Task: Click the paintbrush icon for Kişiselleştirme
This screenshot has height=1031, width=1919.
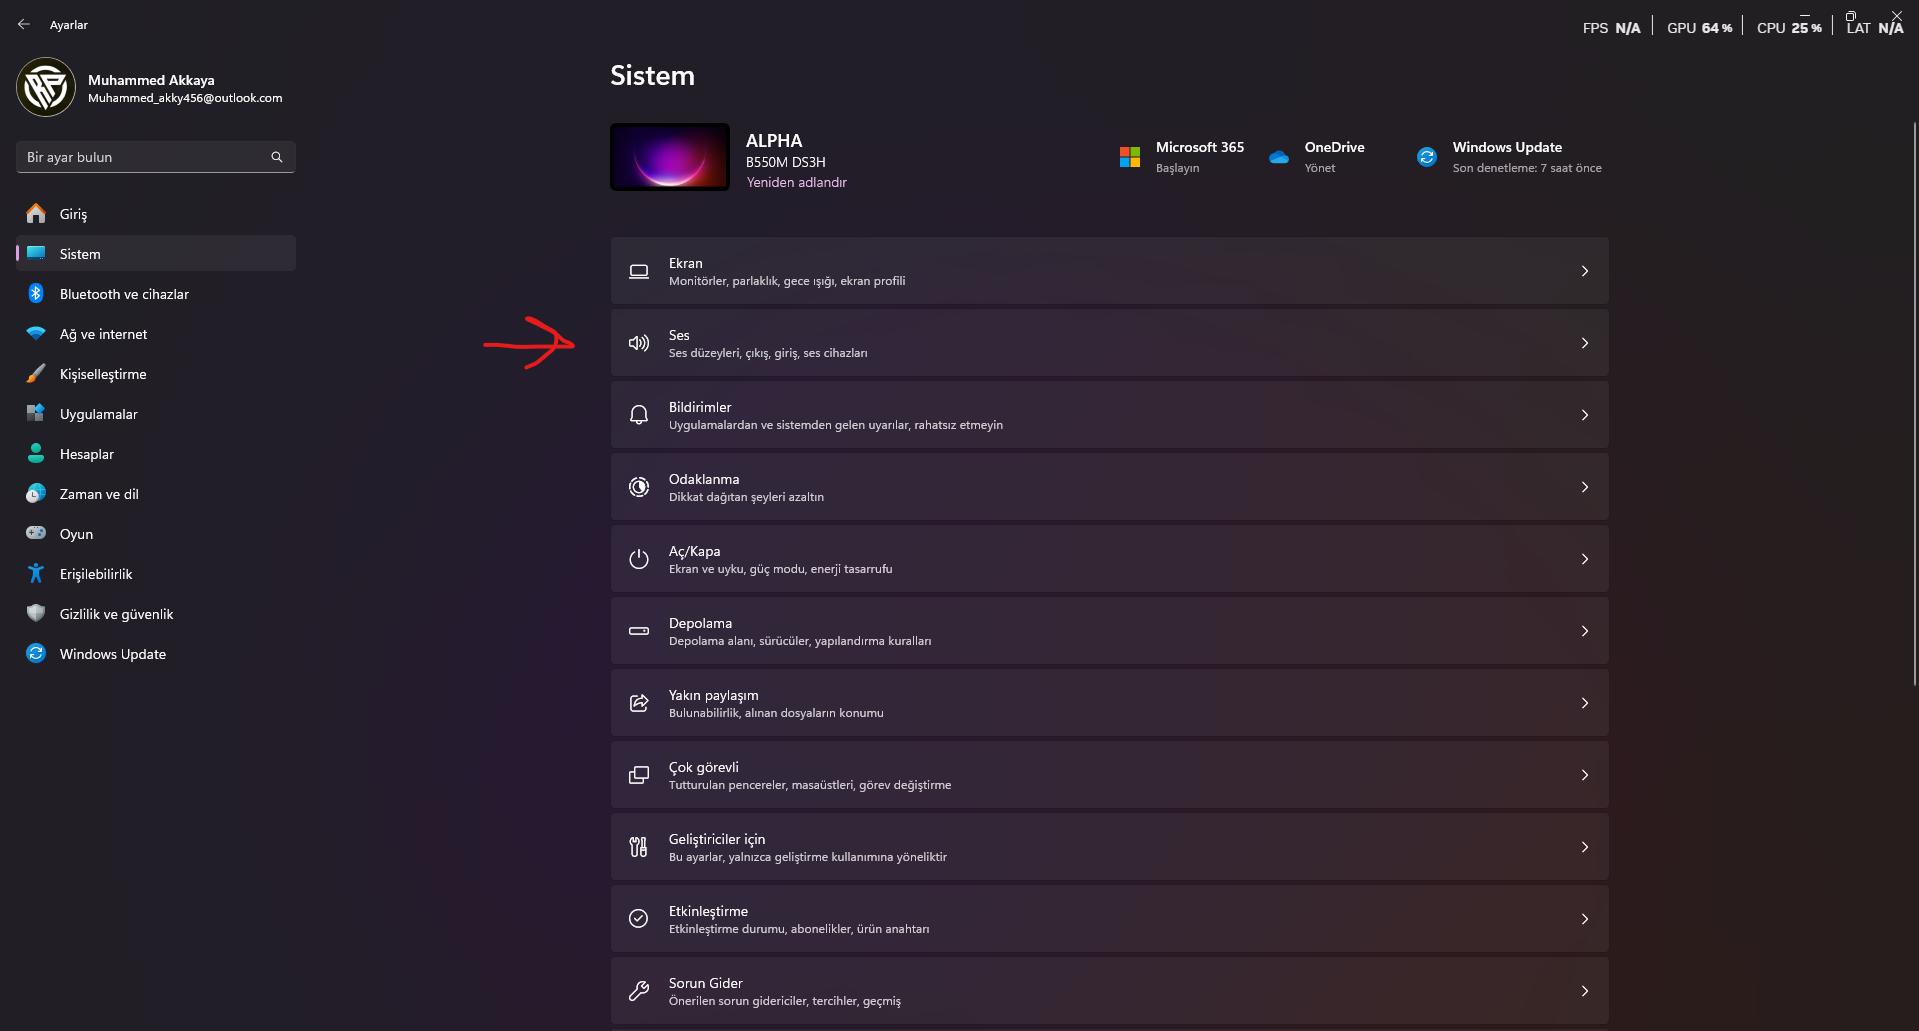Action: pos(36,373)
